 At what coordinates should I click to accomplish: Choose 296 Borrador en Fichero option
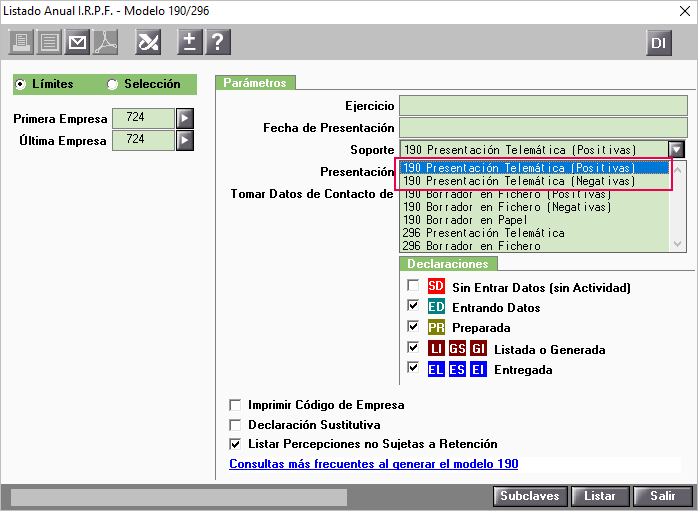click(534, 246)
